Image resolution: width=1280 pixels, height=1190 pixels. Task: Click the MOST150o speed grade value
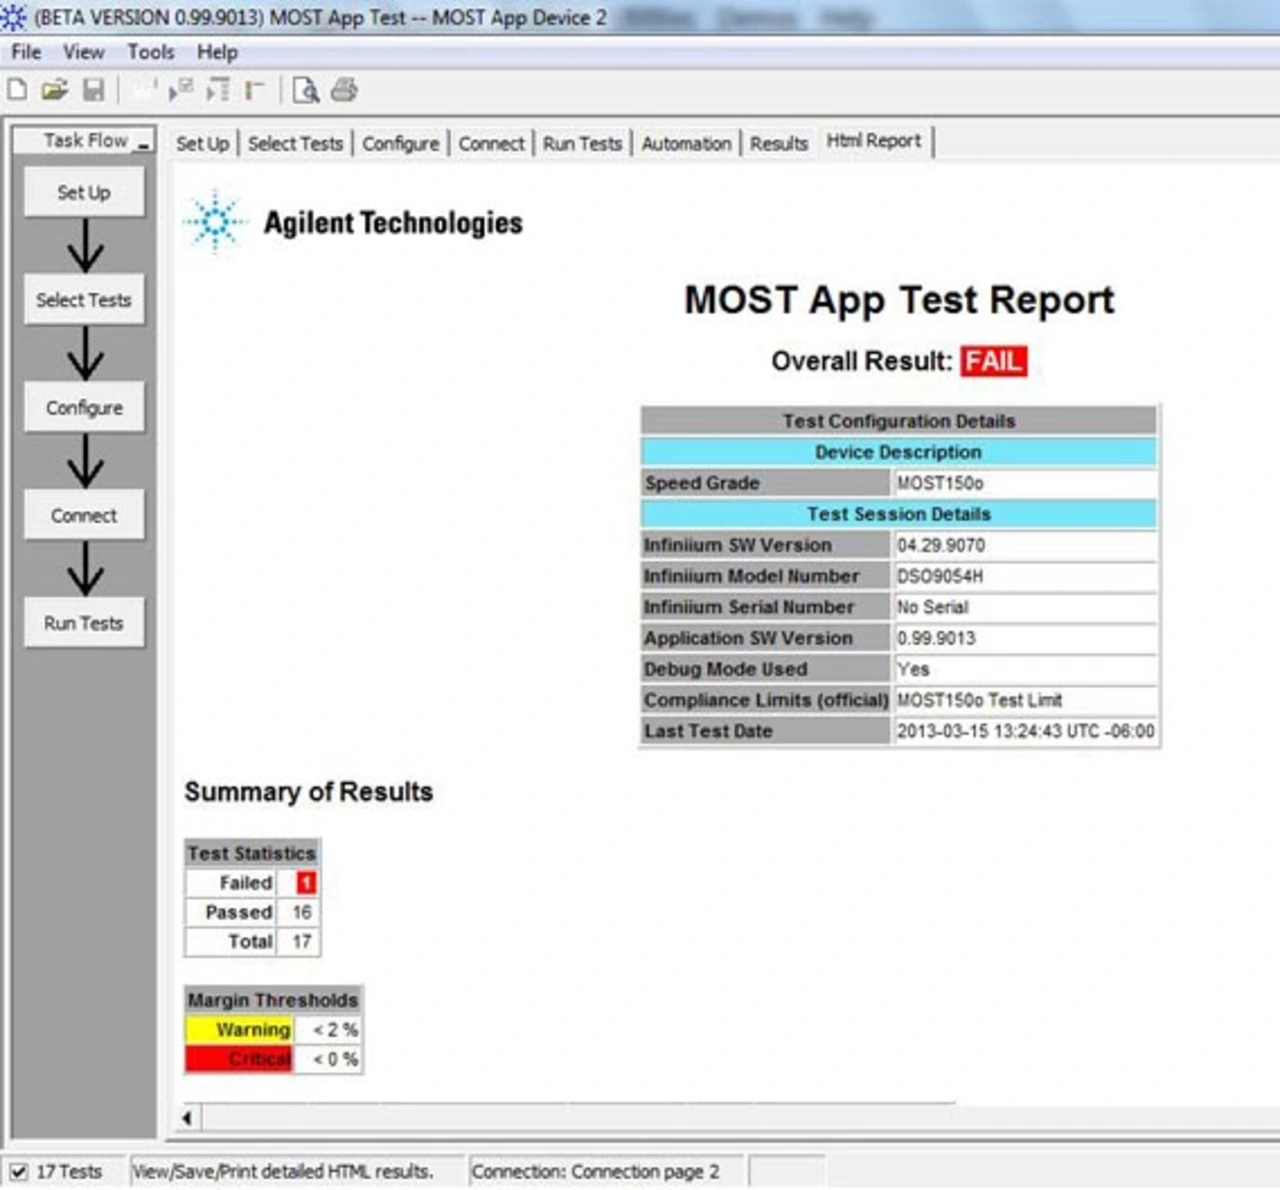tap(1025, 483)
